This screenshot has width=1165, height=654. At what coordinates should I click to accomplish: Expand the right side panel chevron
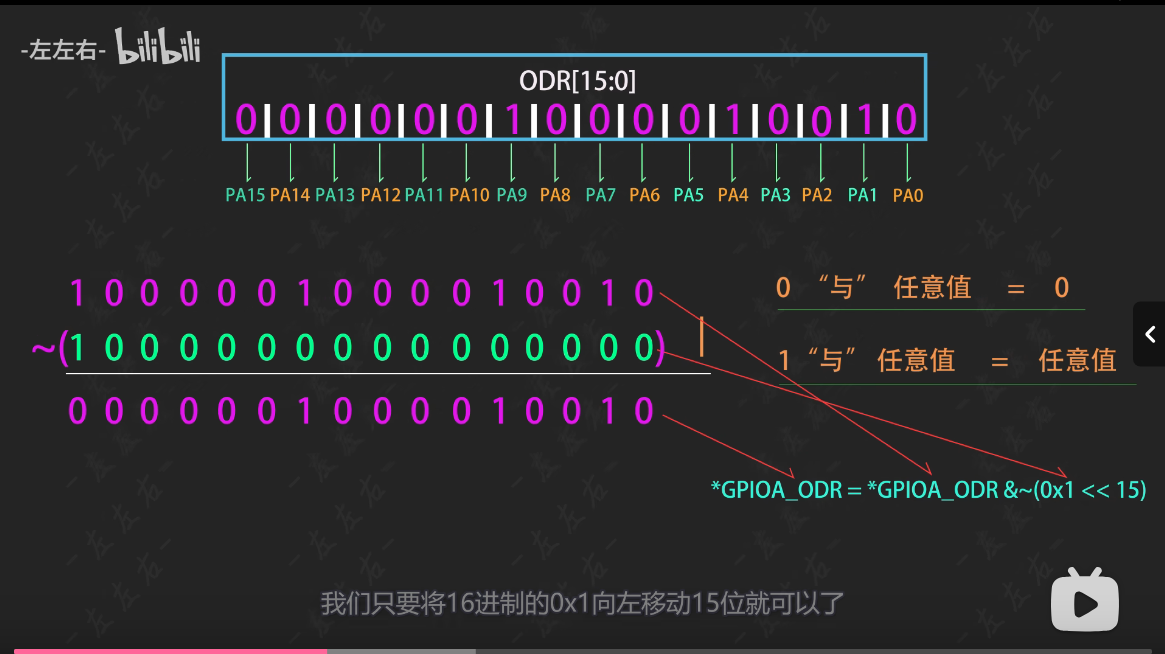[1150, 335]
